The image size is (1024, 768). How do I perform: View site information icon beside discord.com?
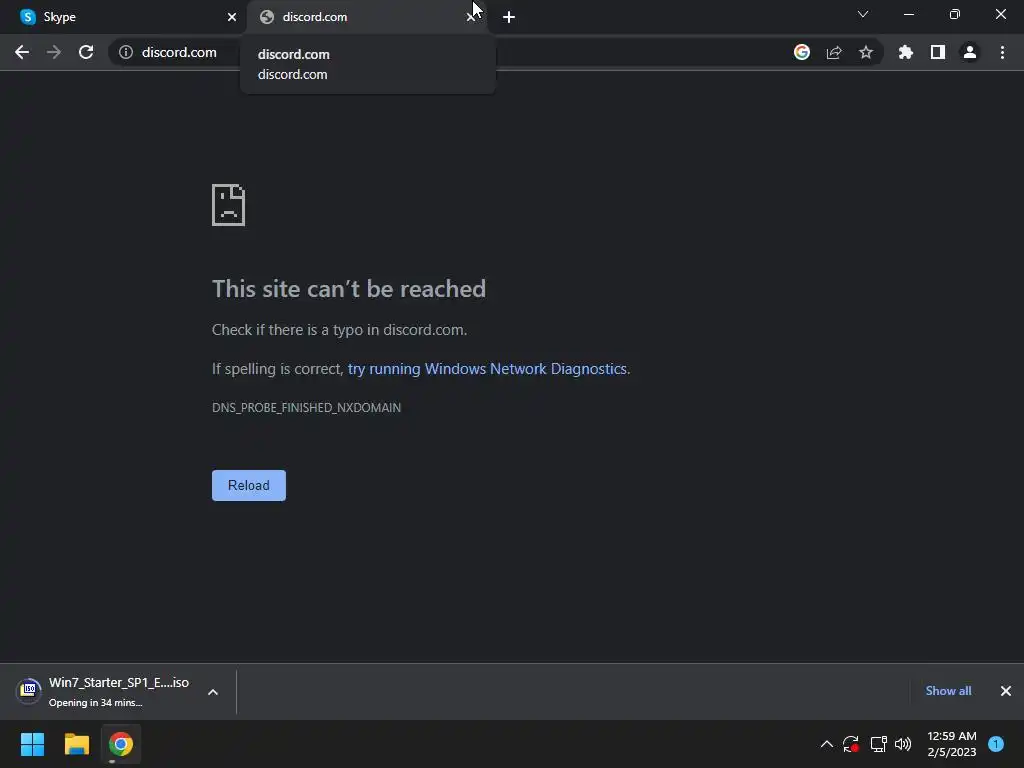126,52
